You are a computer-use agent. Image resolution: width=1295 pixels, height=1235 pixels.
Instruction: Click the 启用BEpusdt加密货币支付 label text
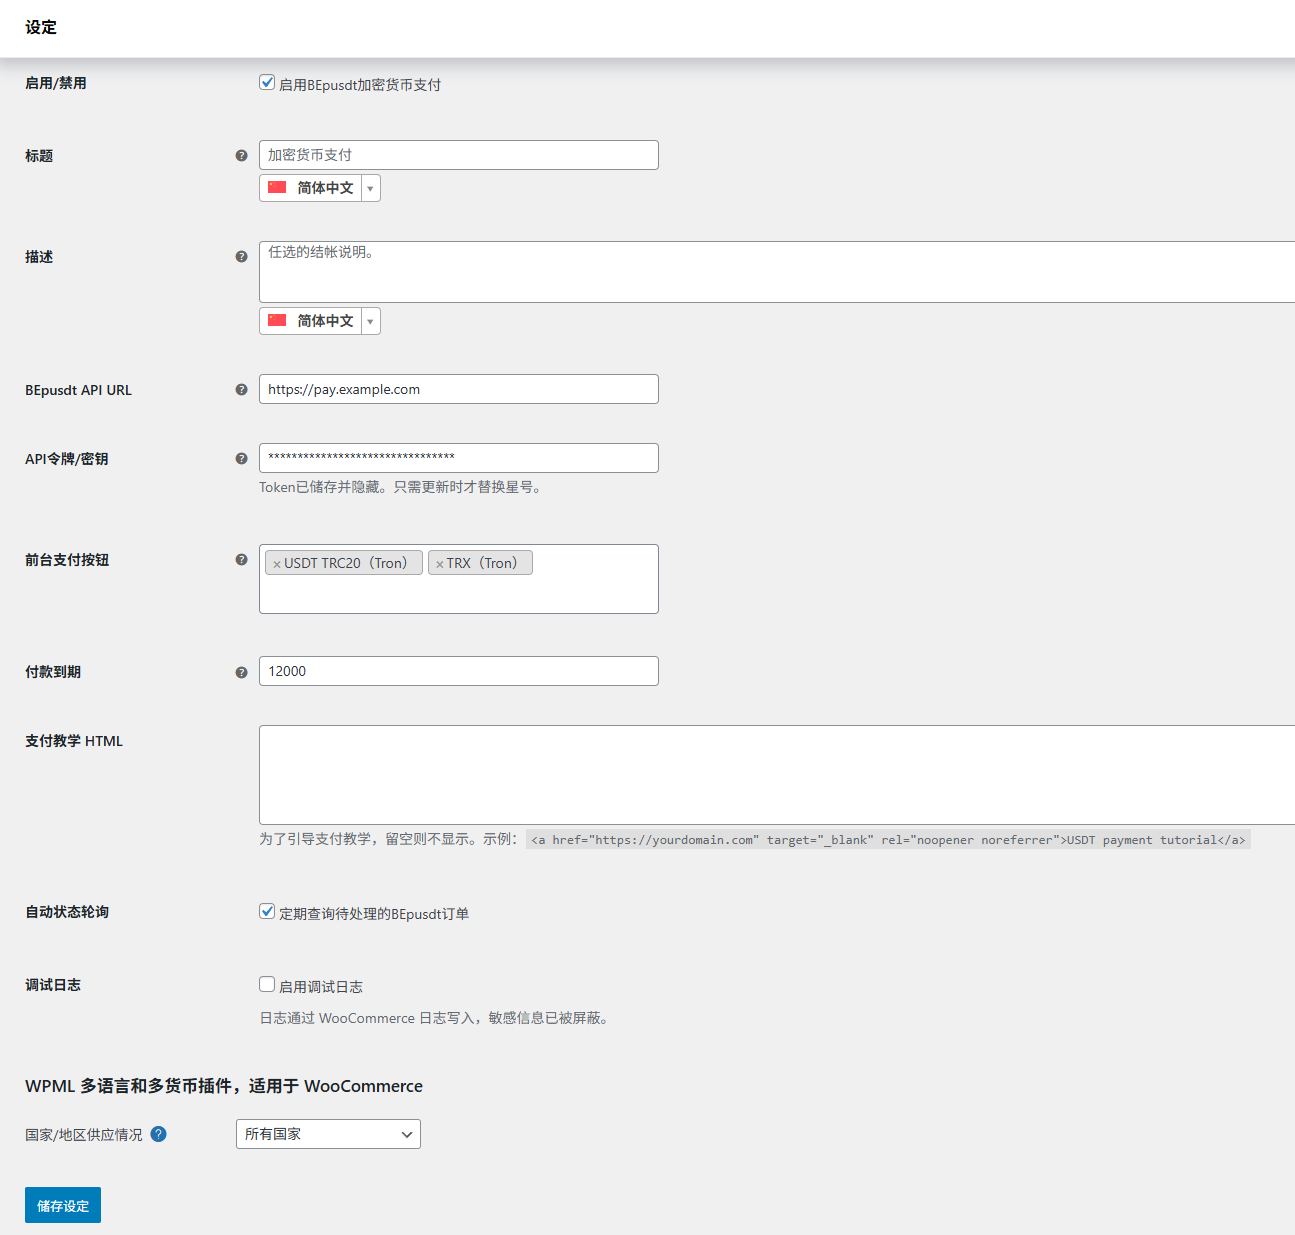pos(360,85)
